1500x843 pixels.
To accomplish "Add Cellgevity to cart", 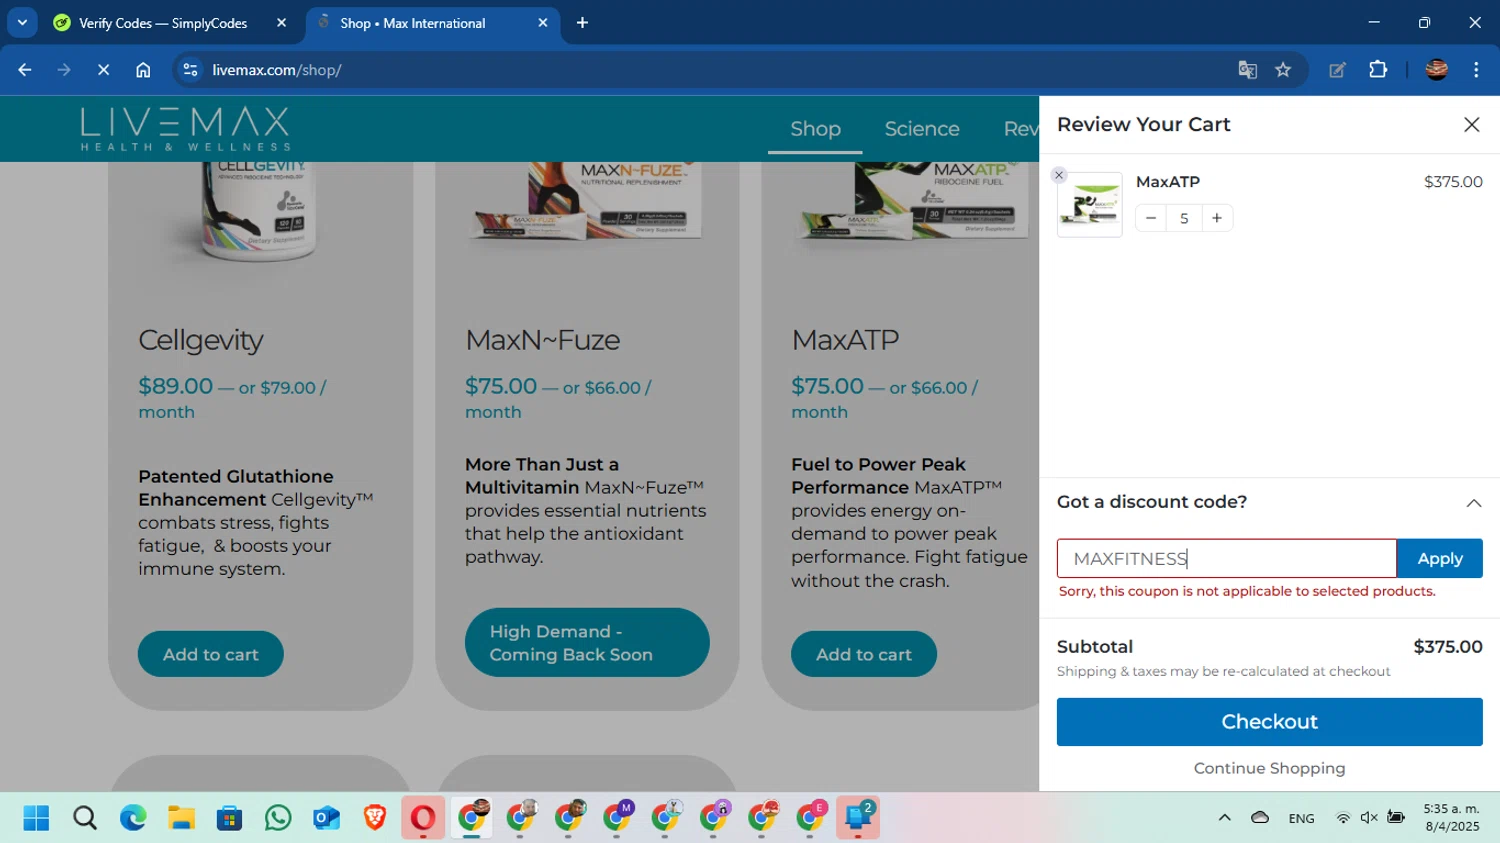I will pos(211,654).
